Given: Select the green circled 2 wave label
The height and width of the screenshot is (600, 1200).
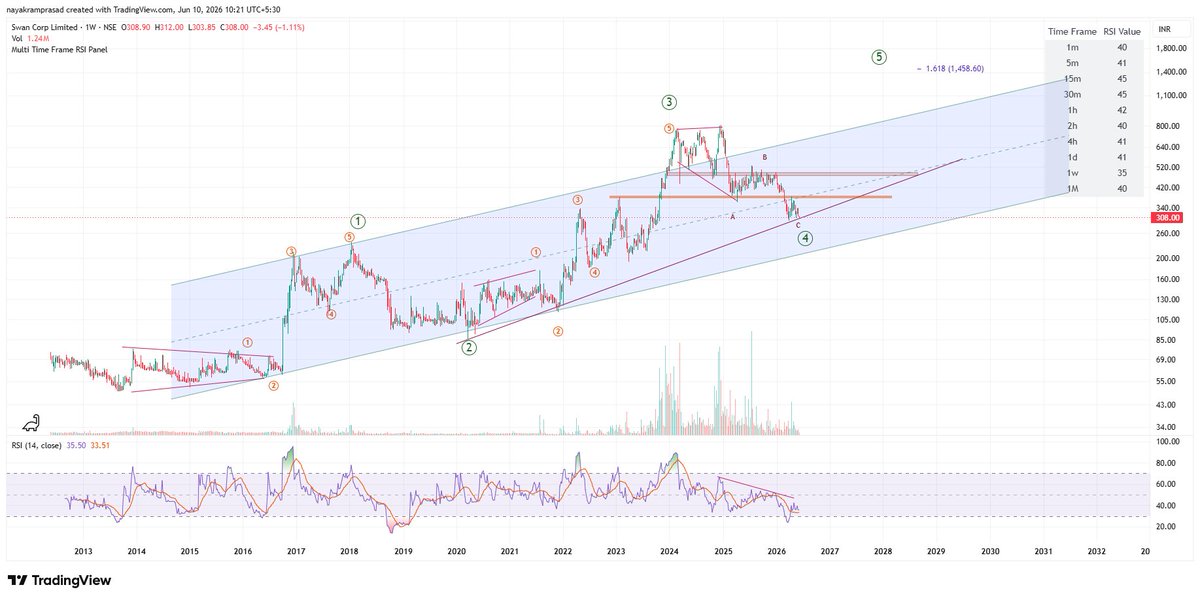Looking at the screenshot, I should 469,348.
